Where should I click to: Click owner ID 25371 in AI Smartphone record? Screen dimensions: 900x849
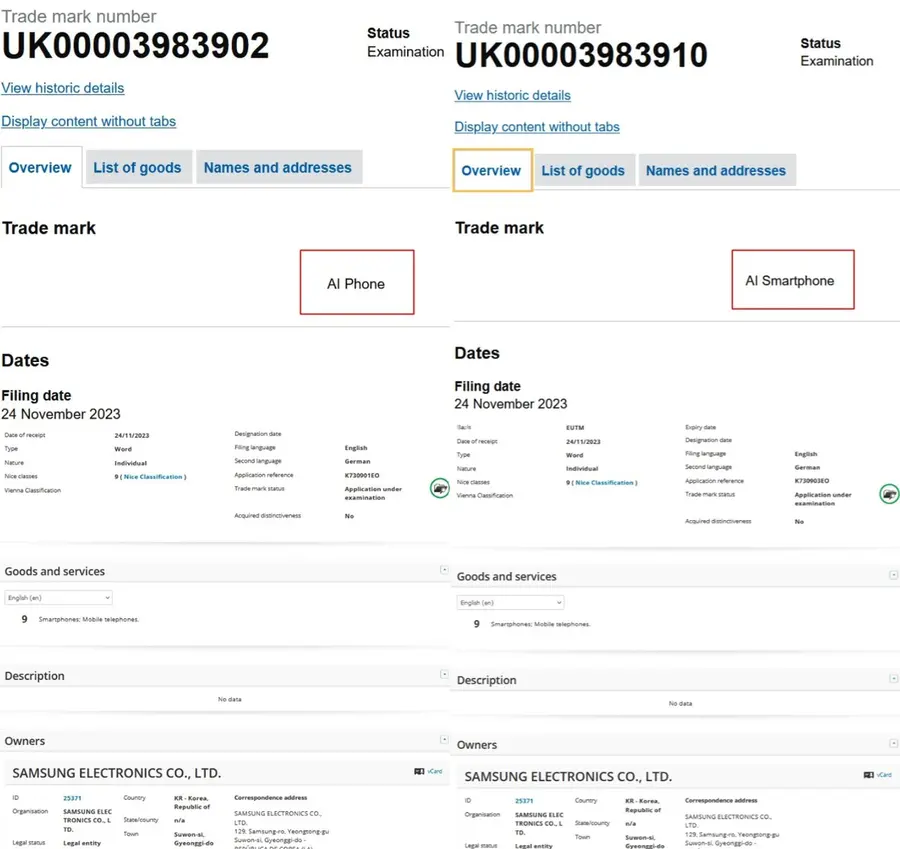coord(522,801)
